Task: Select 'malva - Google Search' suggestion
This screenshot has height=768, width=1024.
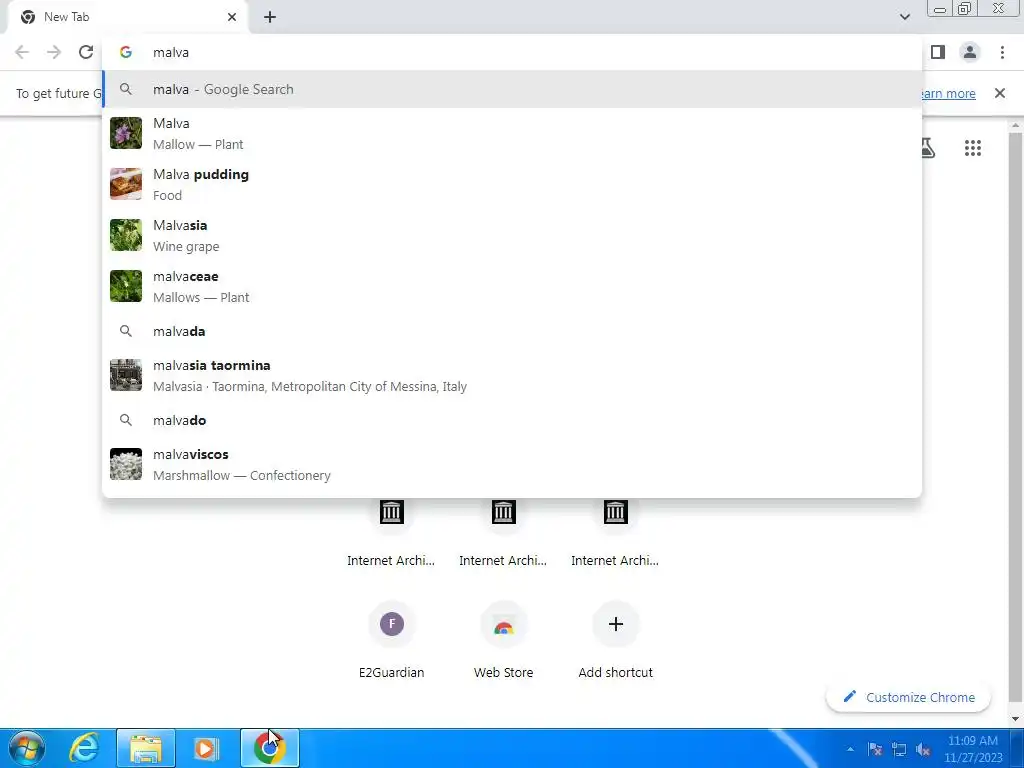Action: tap(512, 89)
